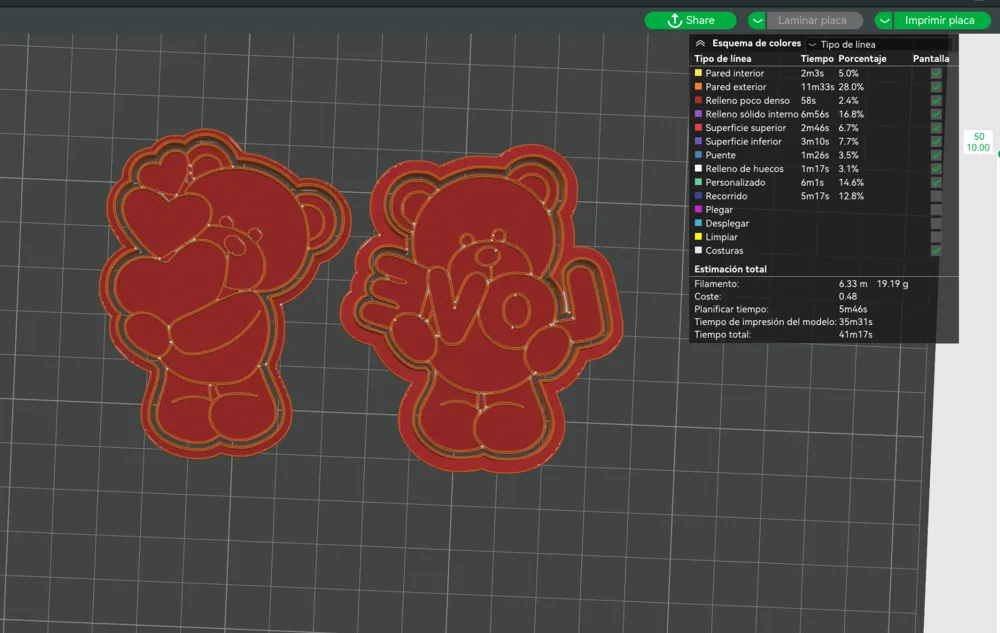Click the 6m56s time value
Screen dimensions: 1000x633
[x=815, y=114]
